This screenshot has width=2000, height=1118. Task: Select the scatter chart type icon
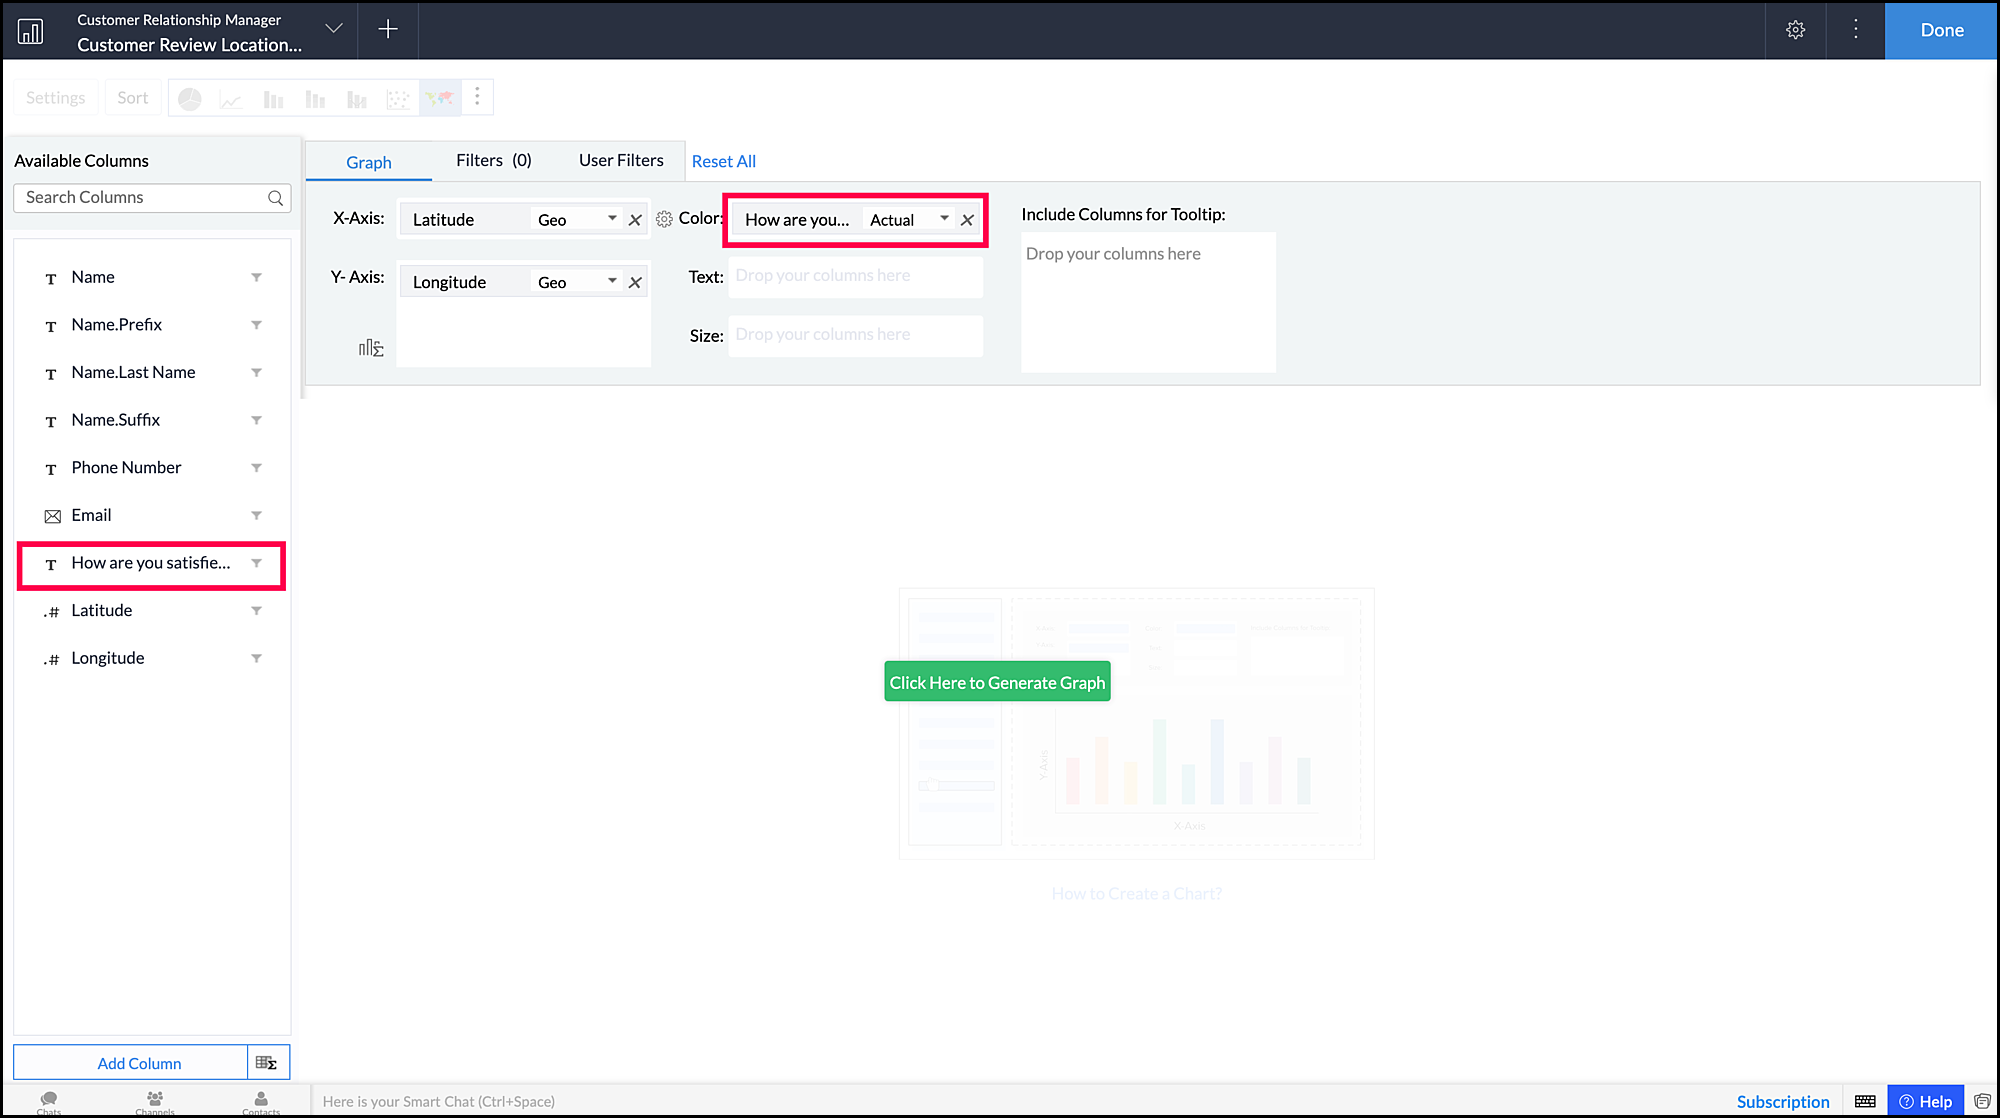point(398,98)
